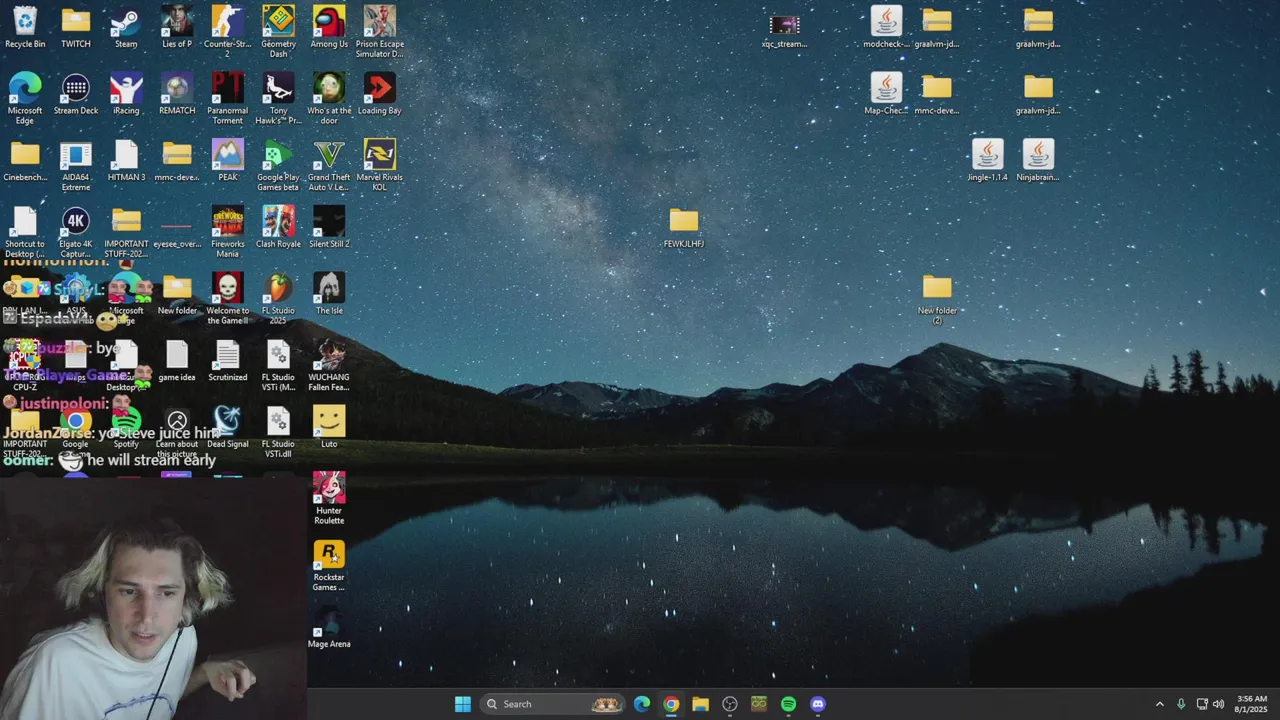The width and height of the screenshot is (1280, 720).
Task: Select the modcheck Java file
Action: [886, 27]
